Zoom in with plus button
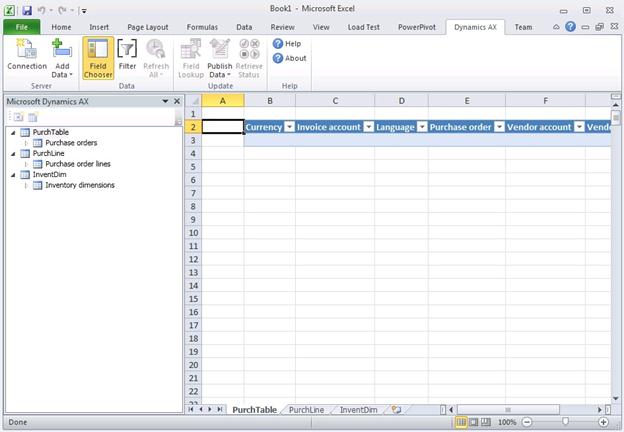 point(603,422)
